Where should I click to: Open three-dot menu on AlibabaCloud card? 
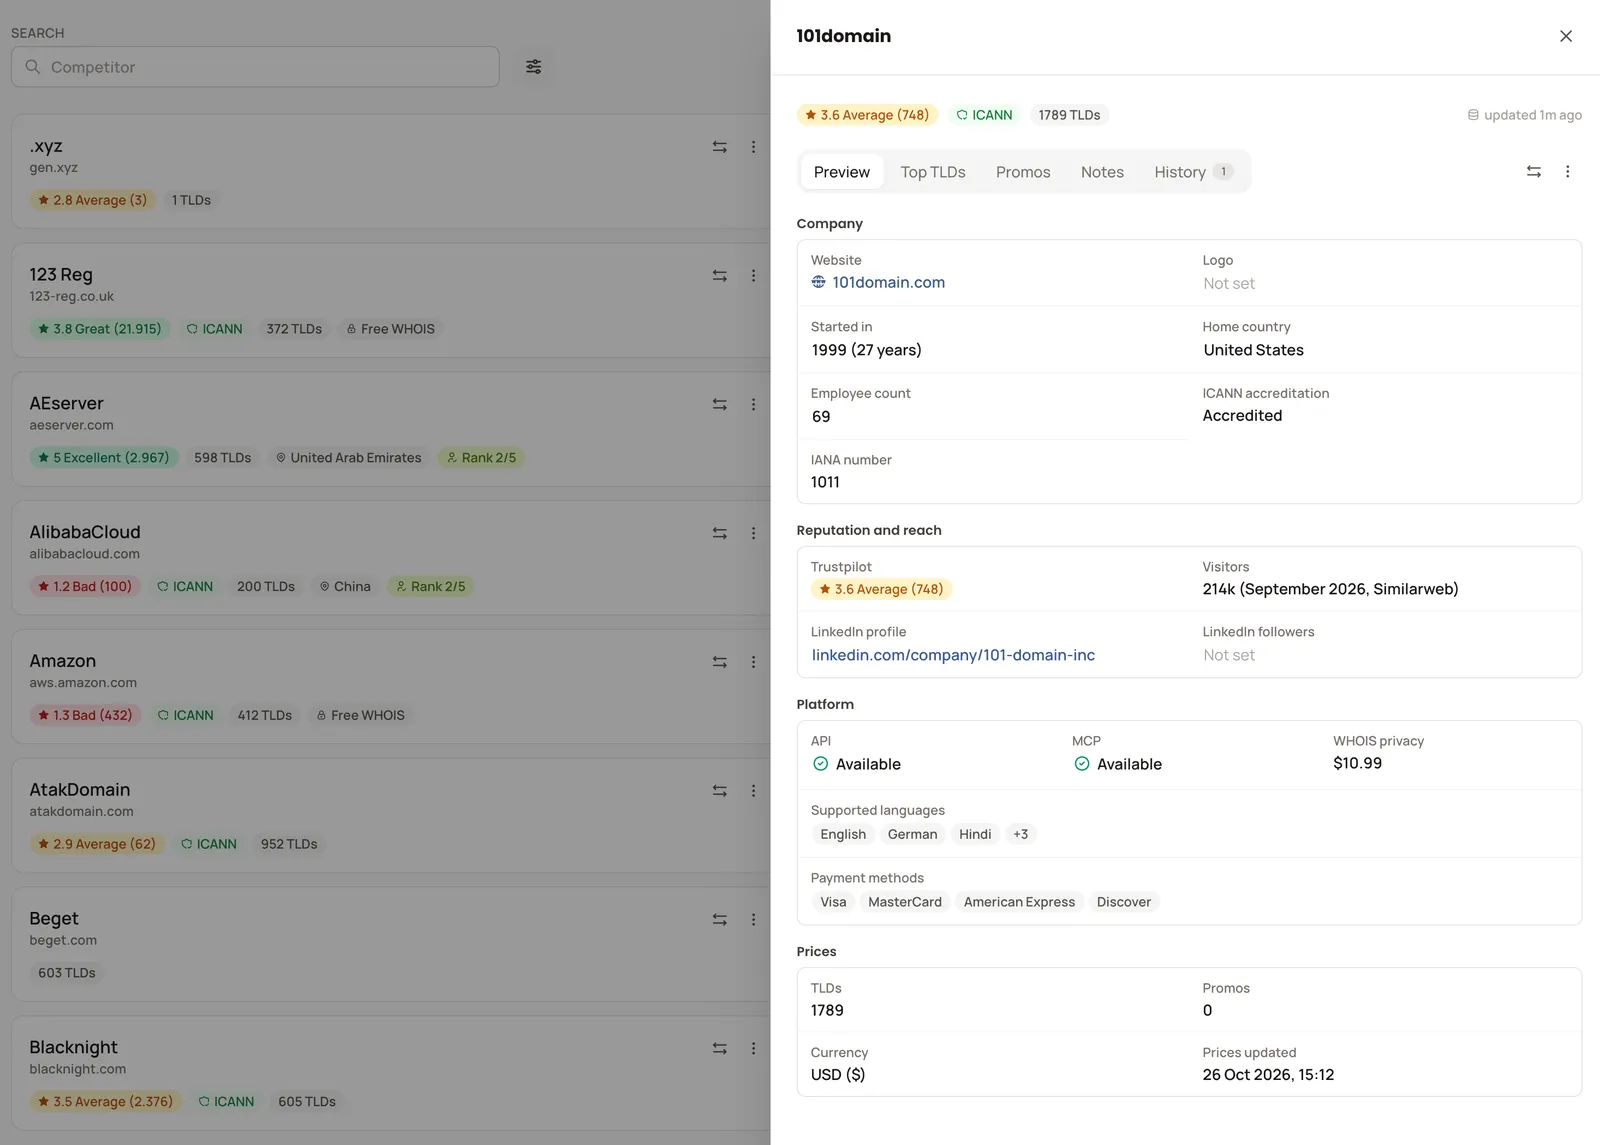753,534
